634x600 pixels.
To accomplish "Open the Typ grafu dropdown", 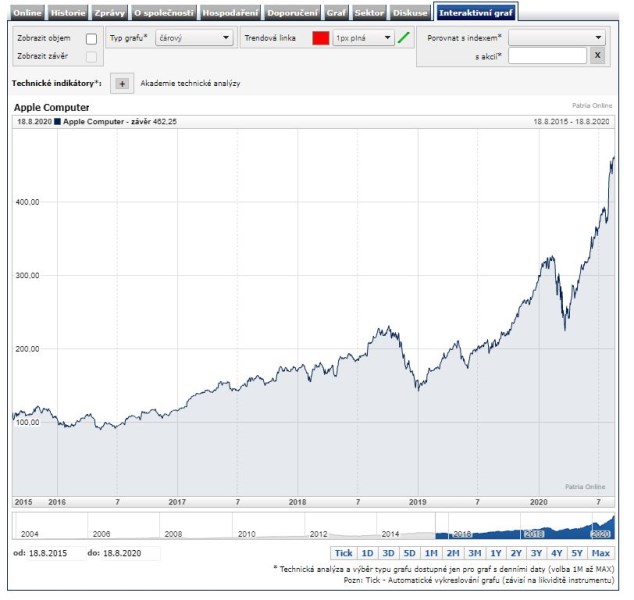I will tap(193, 38).
